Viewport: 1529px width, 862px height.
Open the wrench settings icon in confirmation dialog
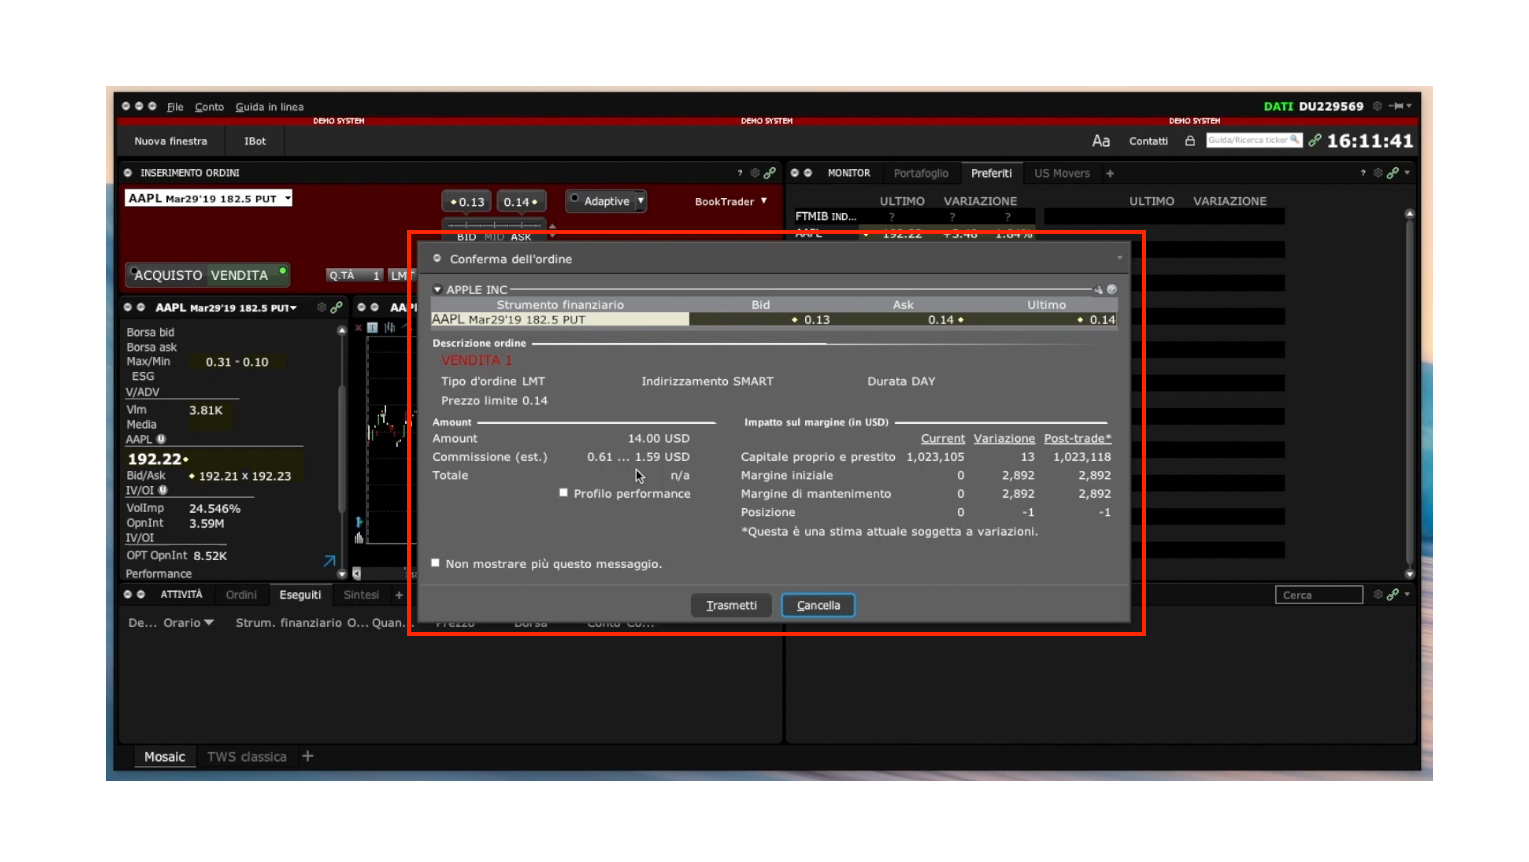tap(1098, 290)
